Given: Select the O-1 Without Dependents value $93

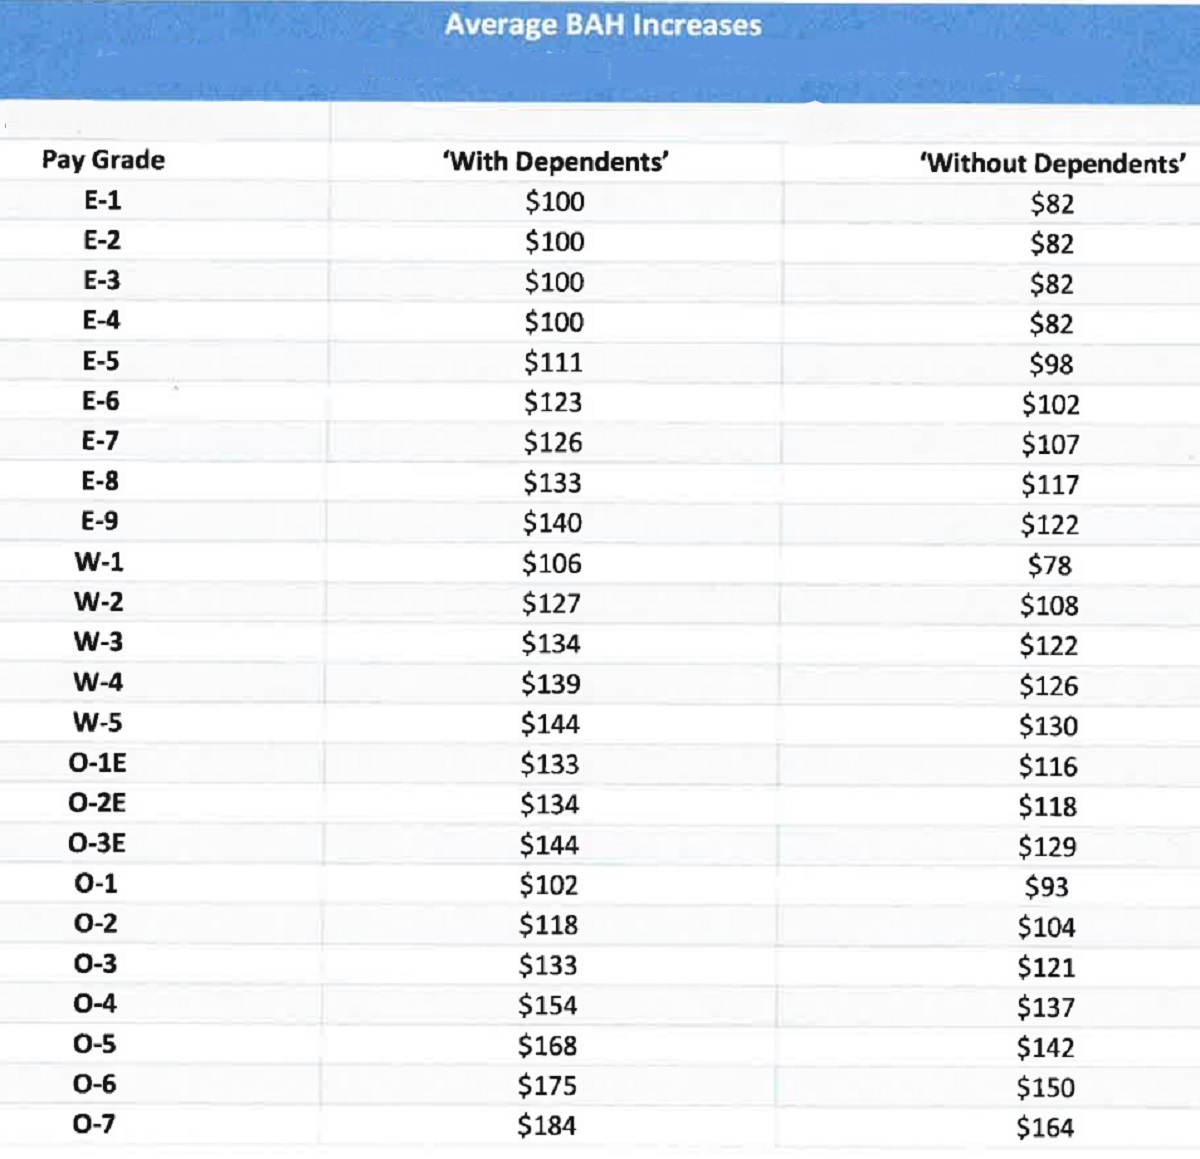Looking at the screenshot, I should [x=1047, y=886].
